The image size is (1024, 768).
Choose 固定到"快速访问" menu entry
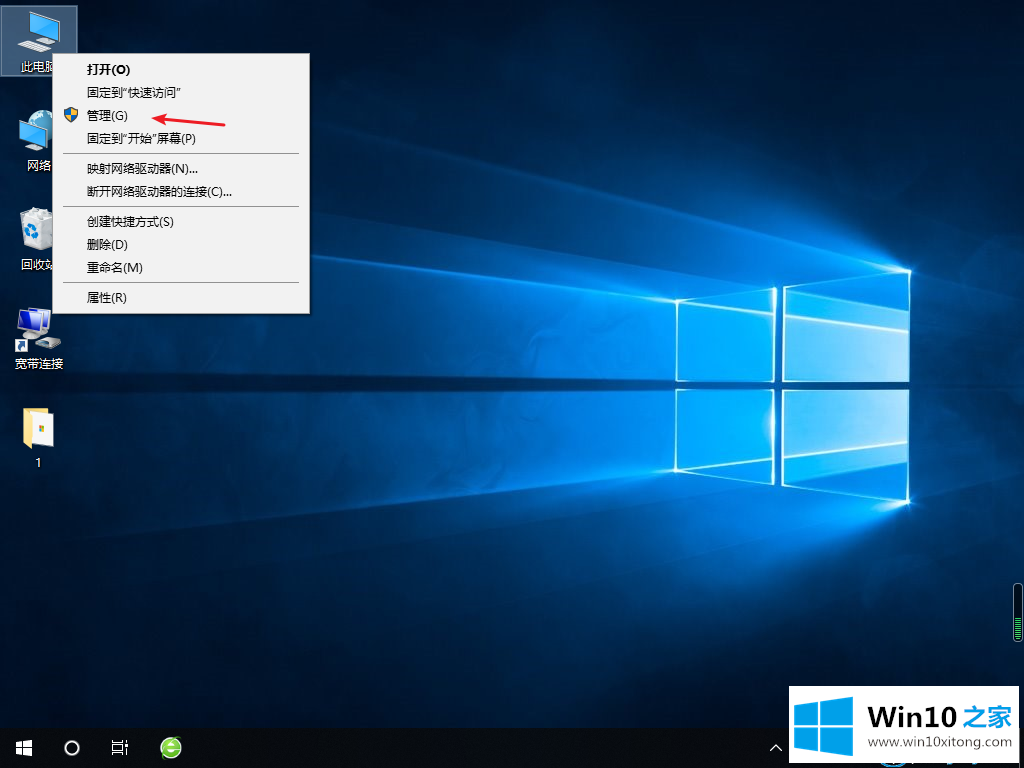point(181,93)
